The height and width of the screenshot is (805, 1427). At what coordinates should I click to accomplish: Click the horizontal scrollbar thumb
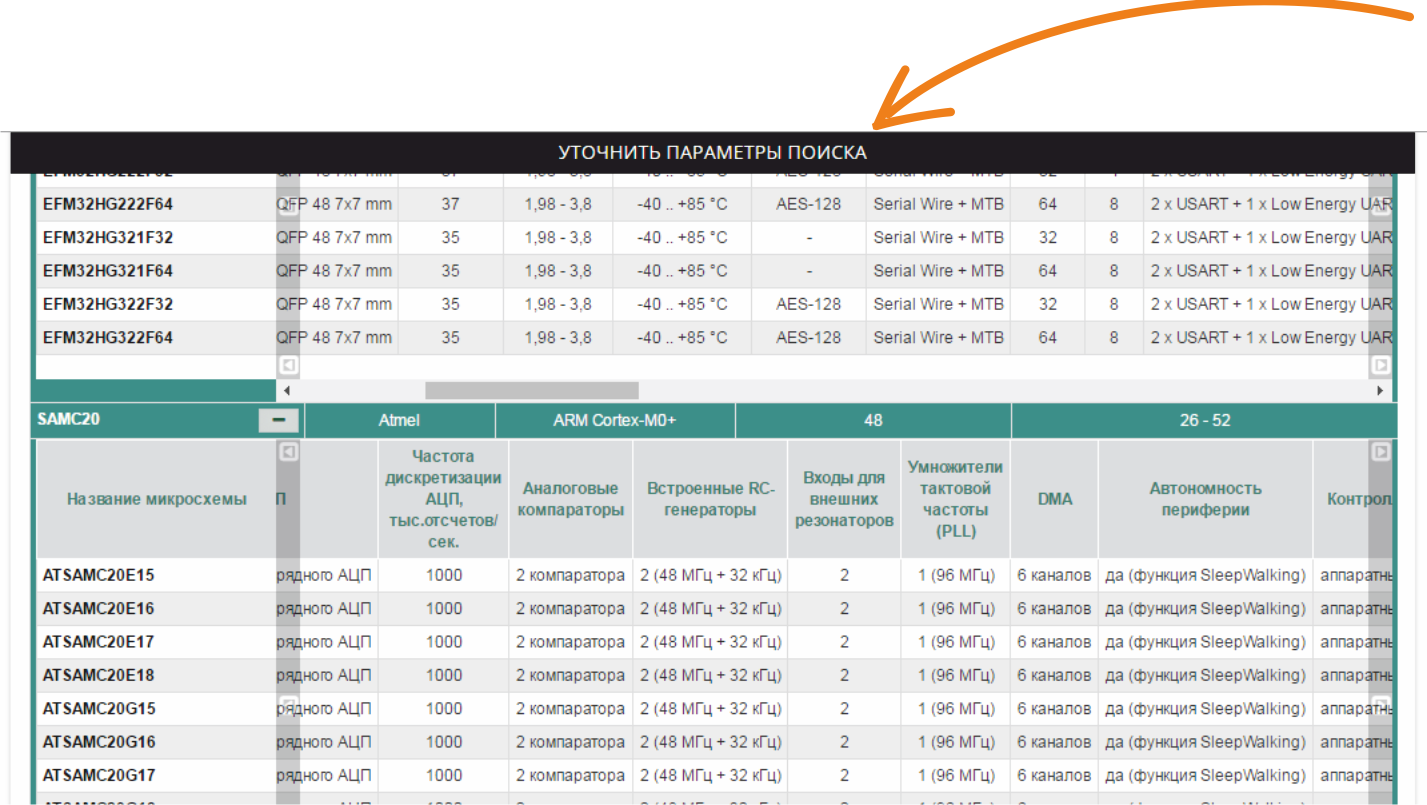[x=531, y=390]
